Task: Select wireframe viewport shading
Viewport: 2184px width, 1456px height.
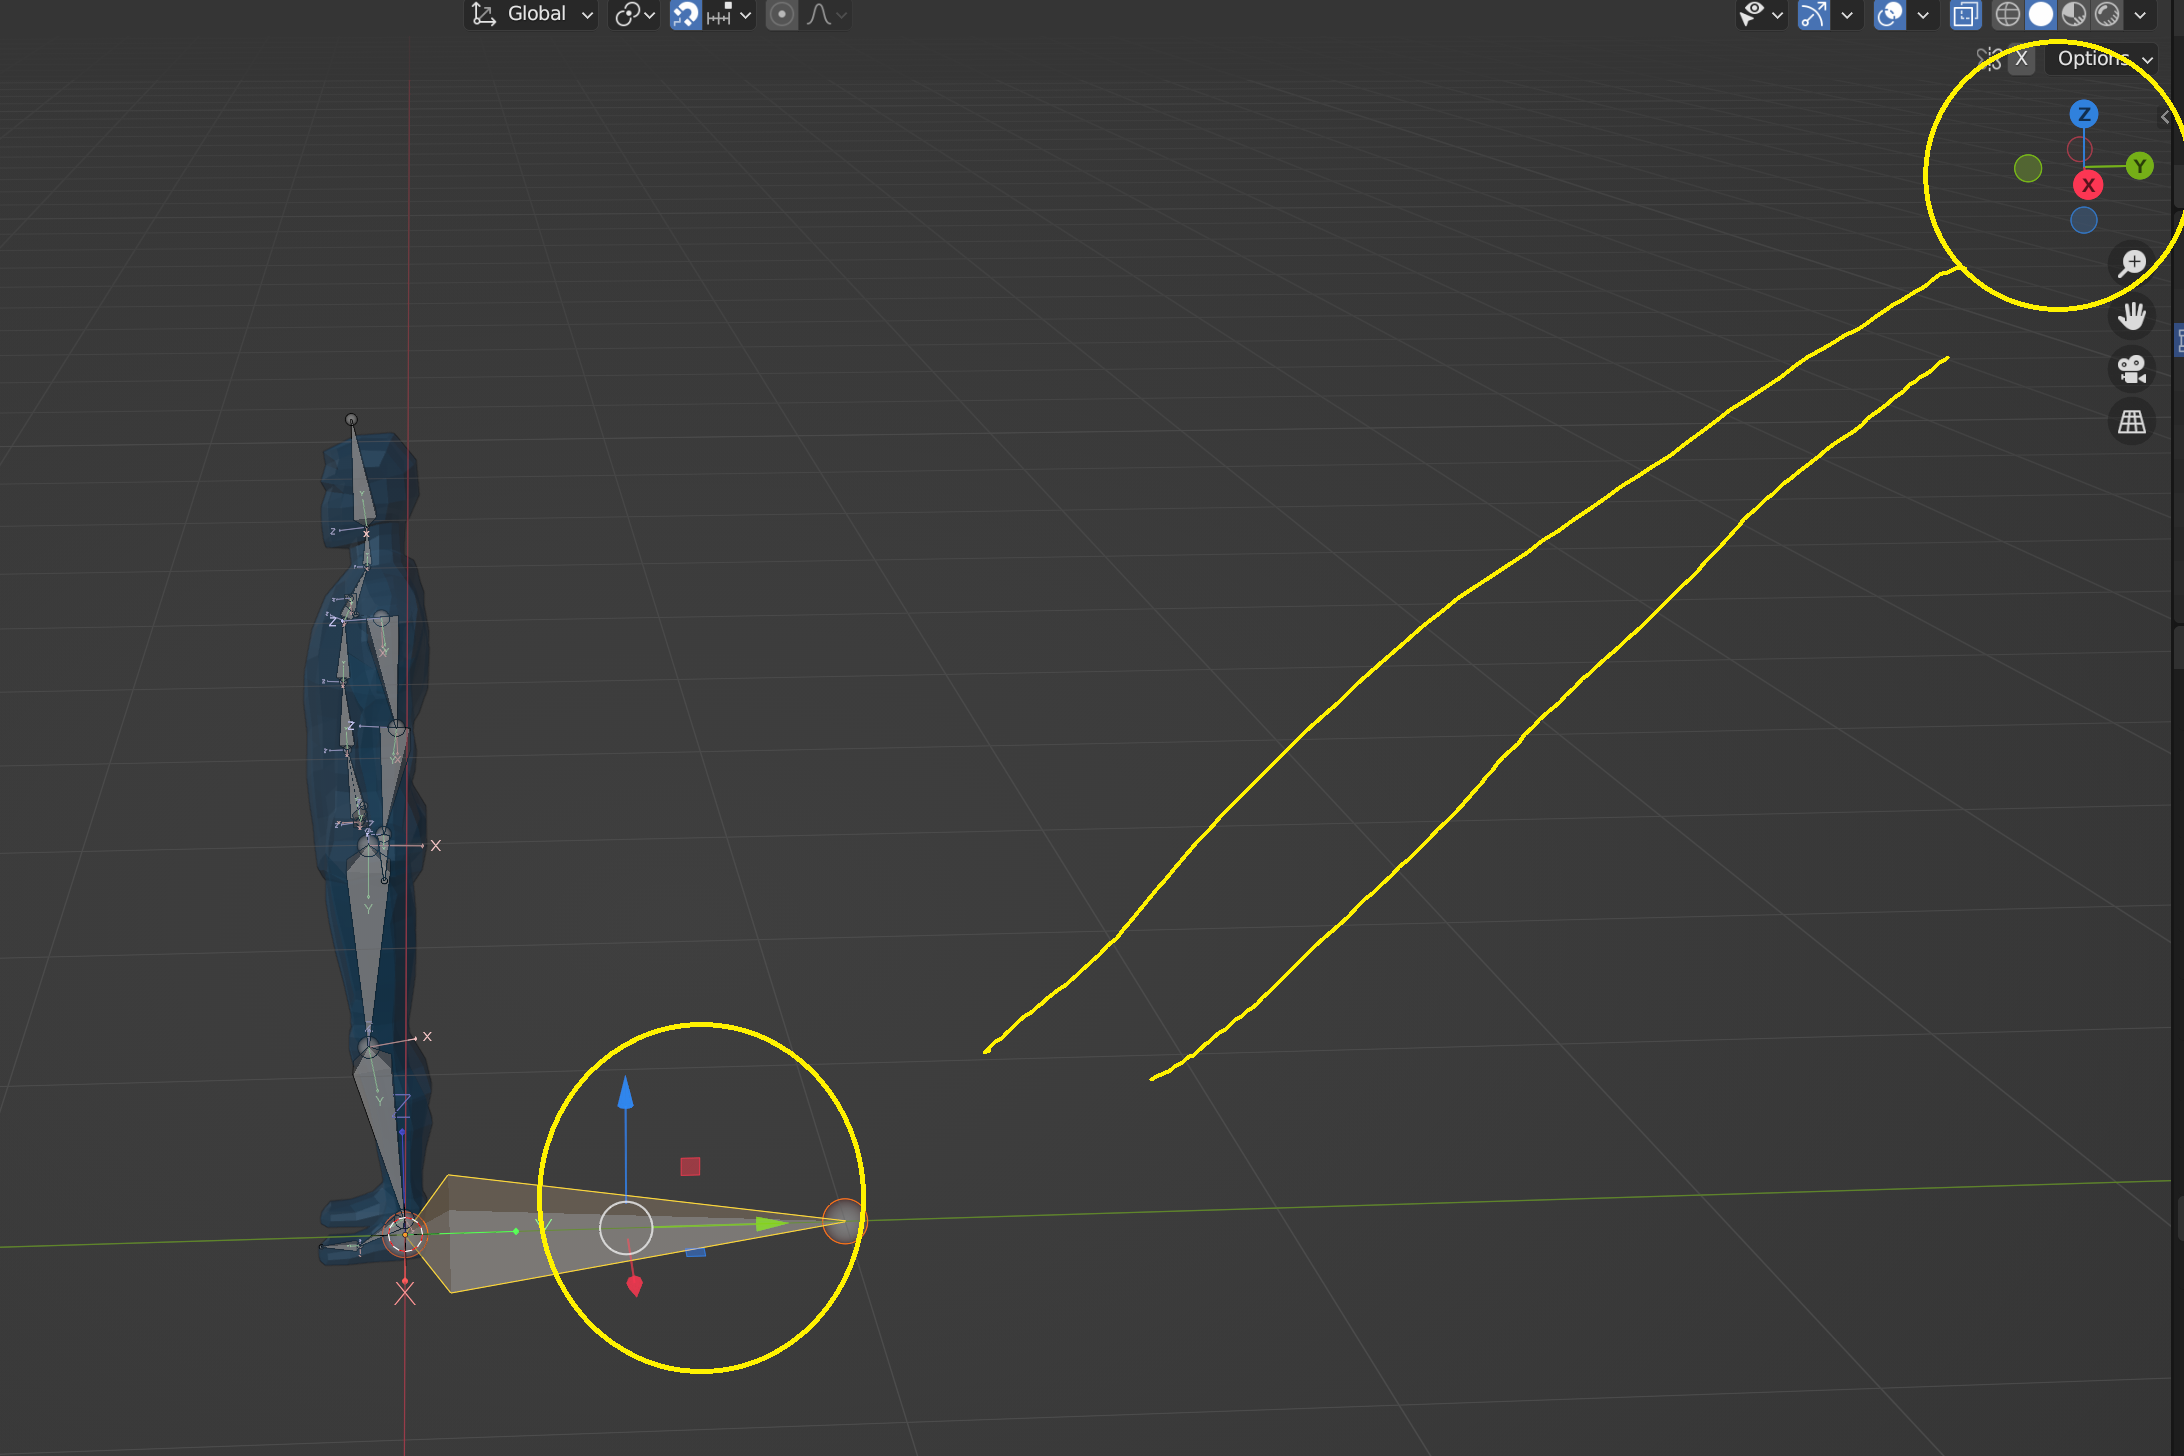Action: tap(2007, 14)
